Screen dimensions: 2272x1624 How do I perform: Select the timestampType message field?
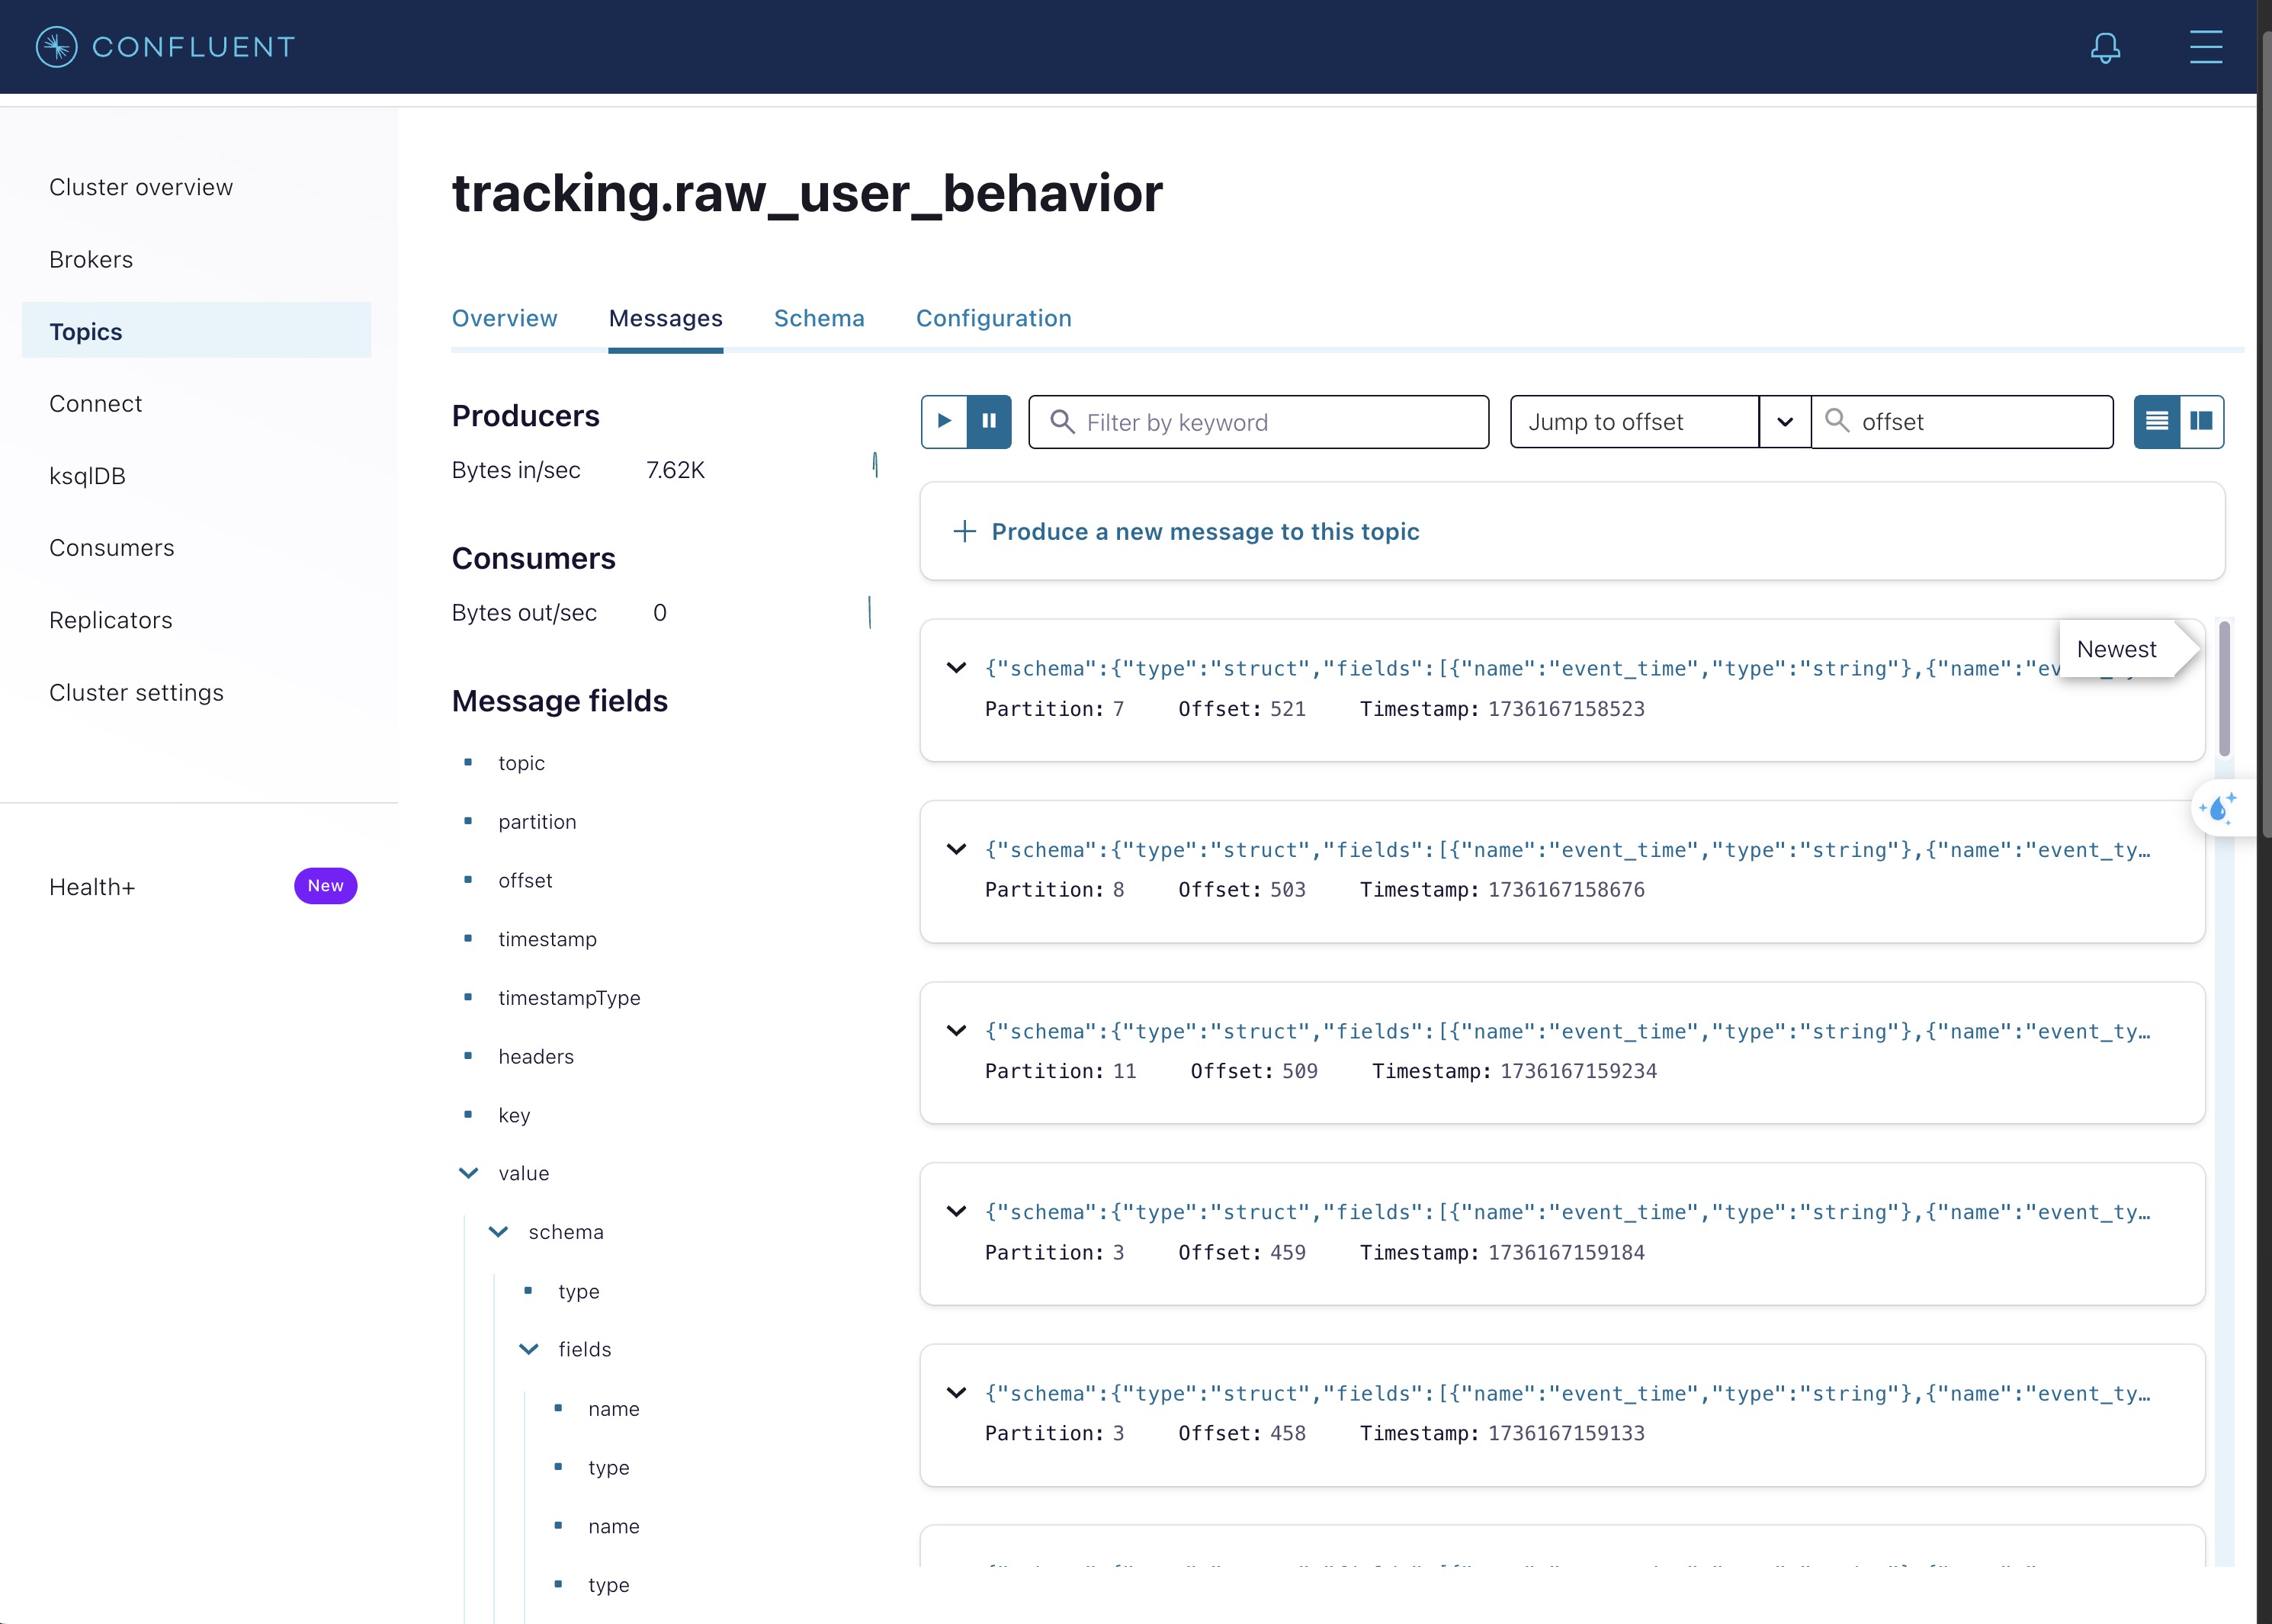(569, 998)
